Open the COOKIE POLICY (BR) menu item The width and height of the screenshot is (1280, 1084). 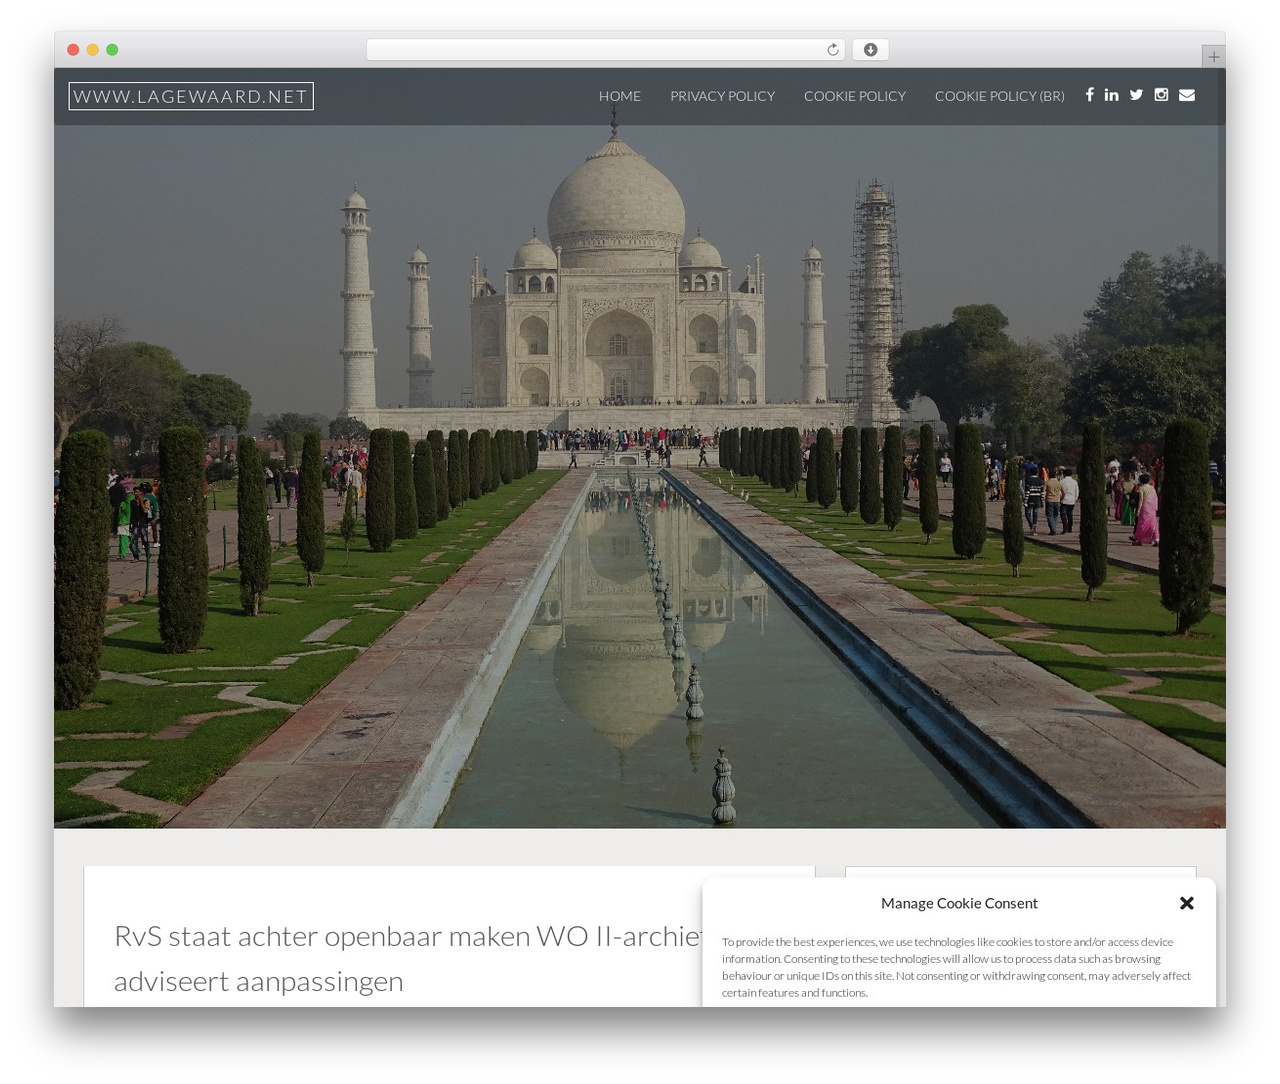coord(999,96)
